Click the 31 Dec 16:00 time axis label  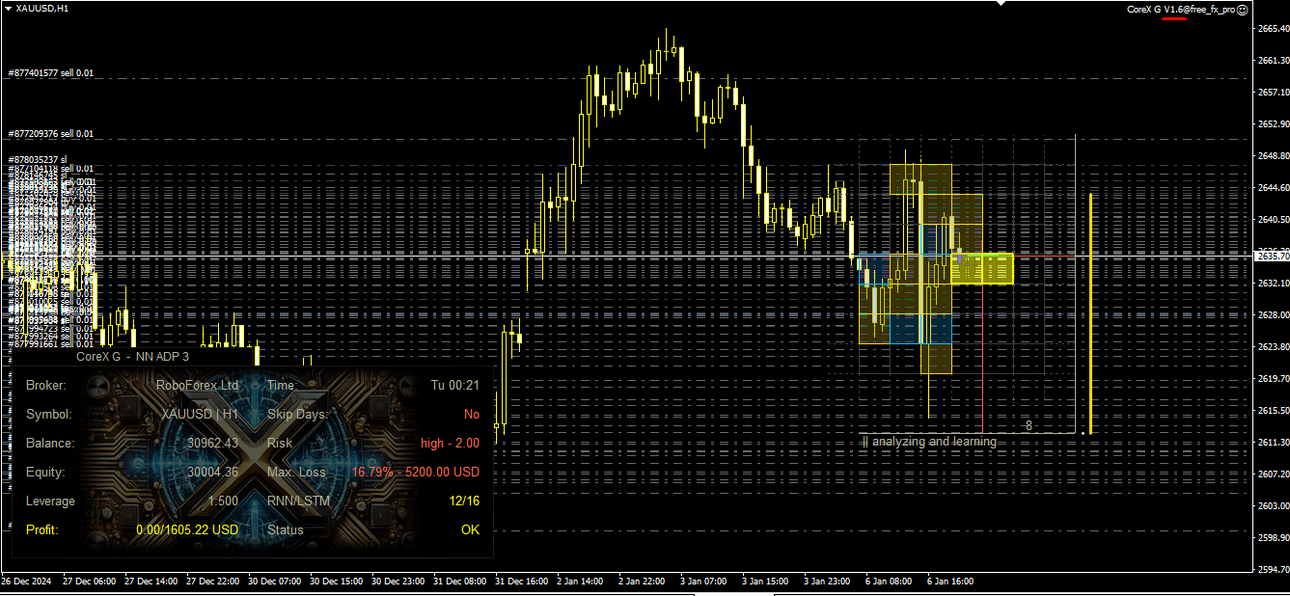(x=521, y=580)
